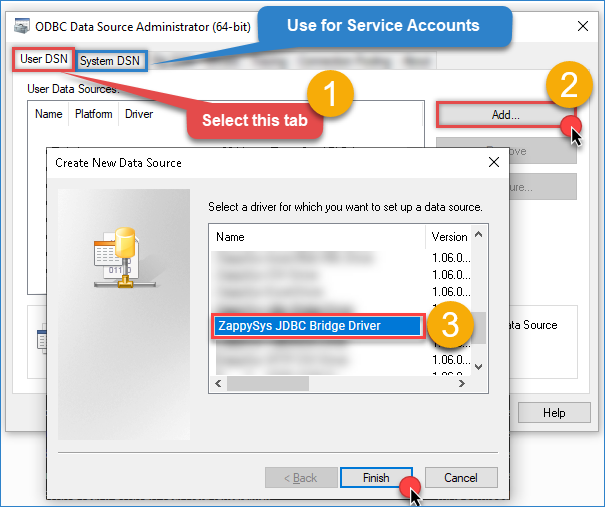
Task: Sort drivers by the Version column header
Action: click(448, 237)
